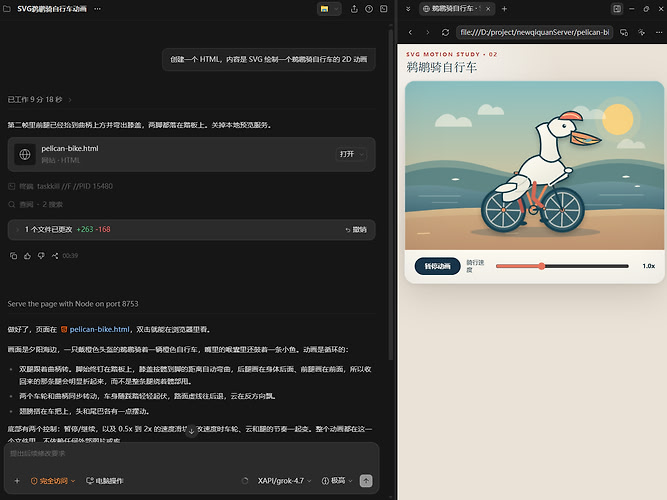This screenshot has width=667, height=500.
Task: Click the '+263 -168' diff stats text
Action: tap(93, 229)
